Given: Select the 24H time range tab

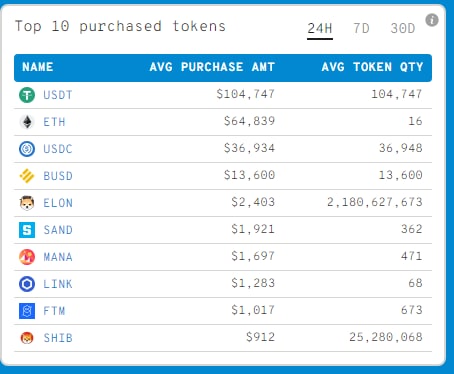Looking at the screenshot, I should tap(320, 29).
